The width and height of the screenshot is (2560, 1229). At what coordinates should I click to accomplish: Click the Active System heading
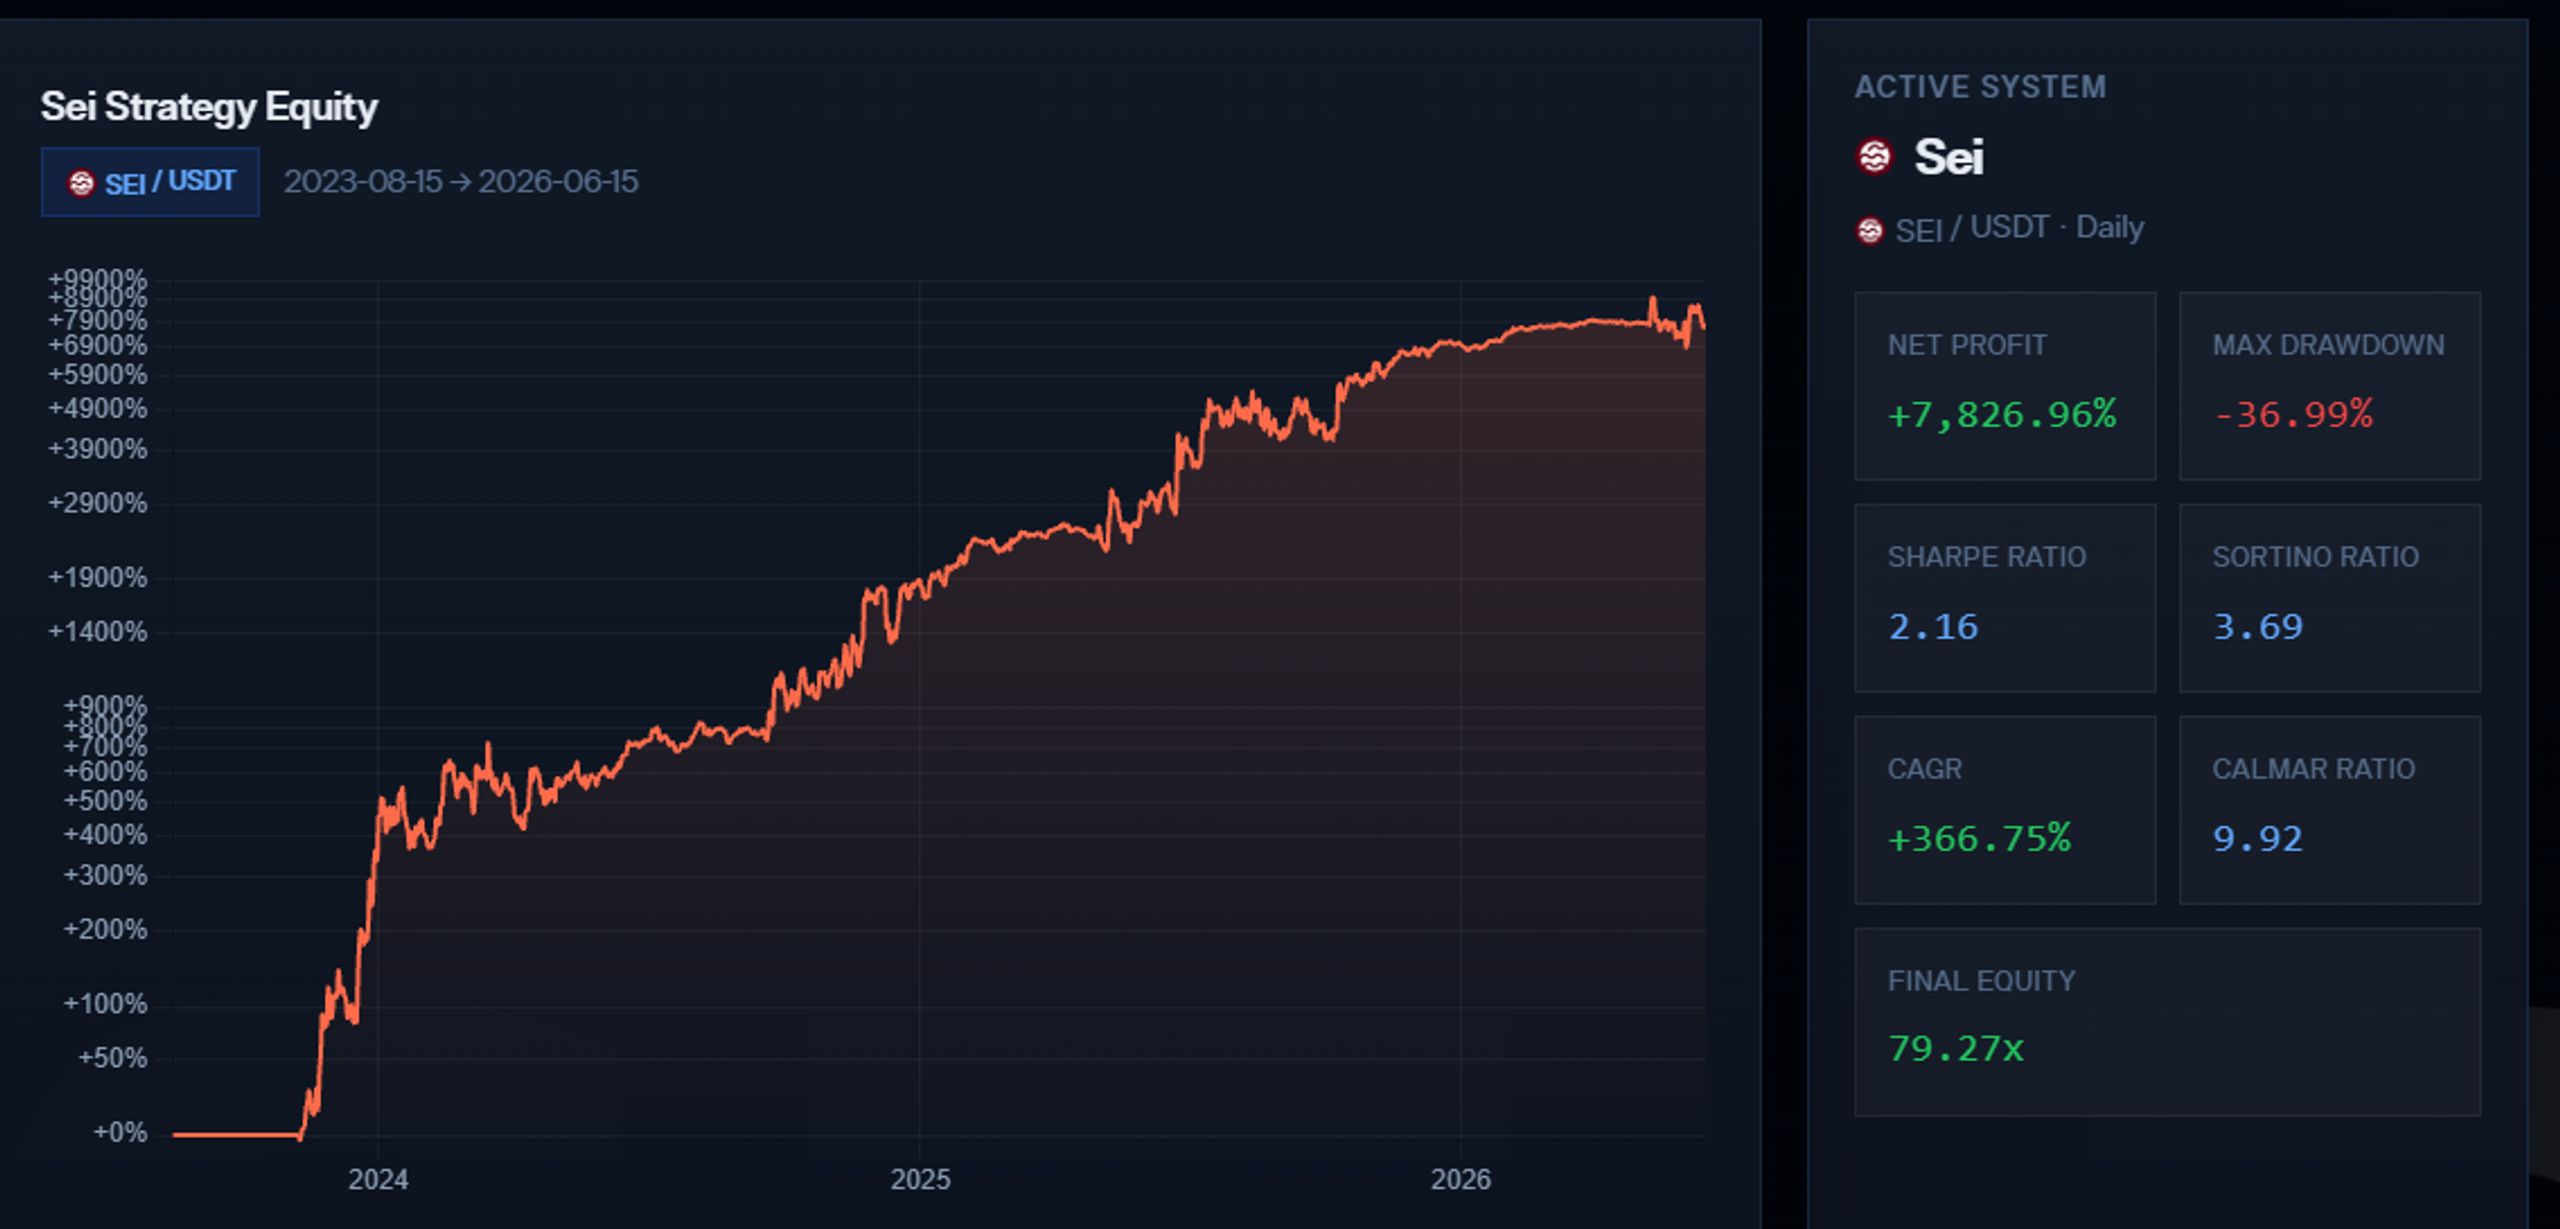pos(1980,87)
